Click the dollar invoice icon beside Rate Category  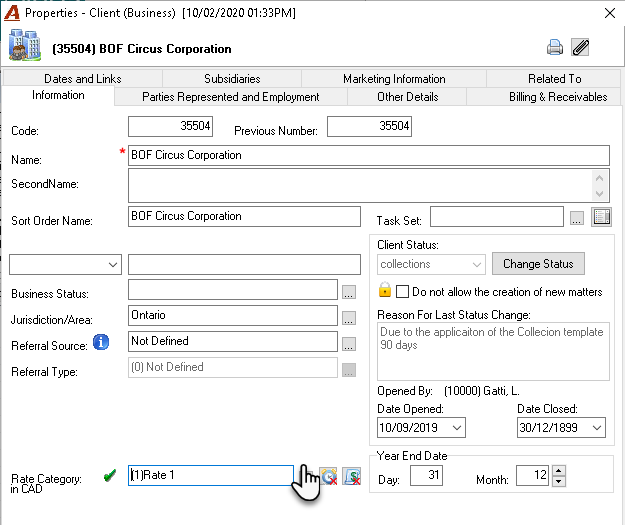tap(352, 476)
